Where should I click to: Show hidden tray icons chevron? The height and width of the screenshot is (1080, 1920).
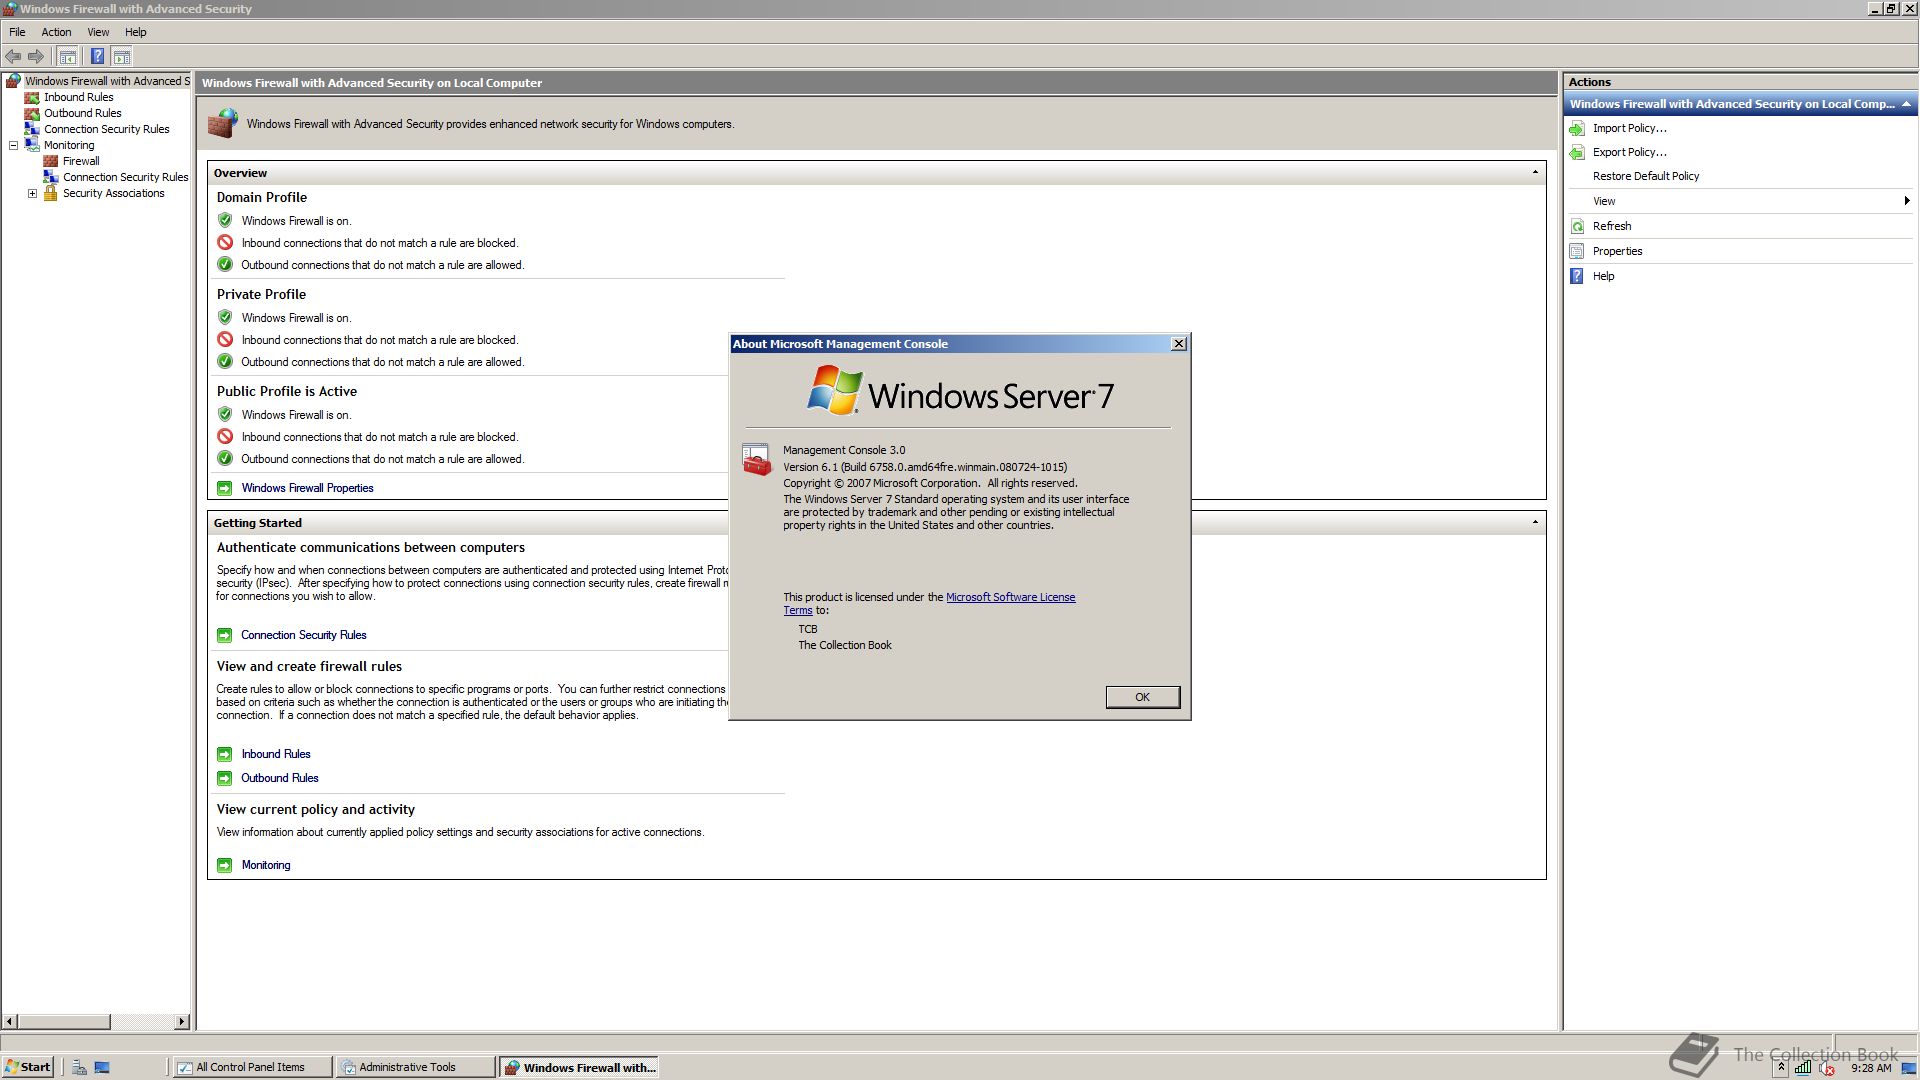[x=1781, y=1068]
